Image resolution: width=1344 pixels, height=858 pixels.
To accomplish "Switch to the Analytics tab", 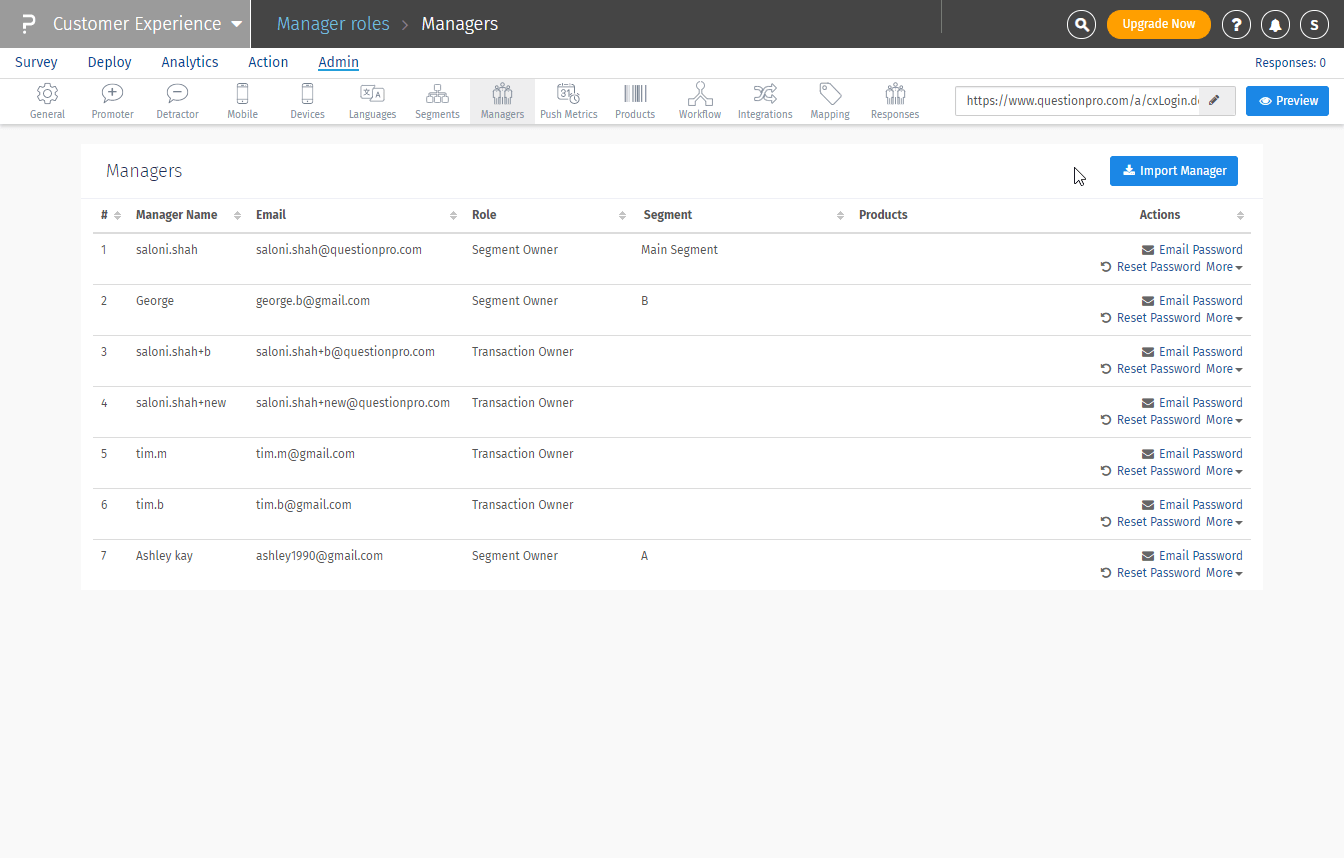I will point(190,62).
